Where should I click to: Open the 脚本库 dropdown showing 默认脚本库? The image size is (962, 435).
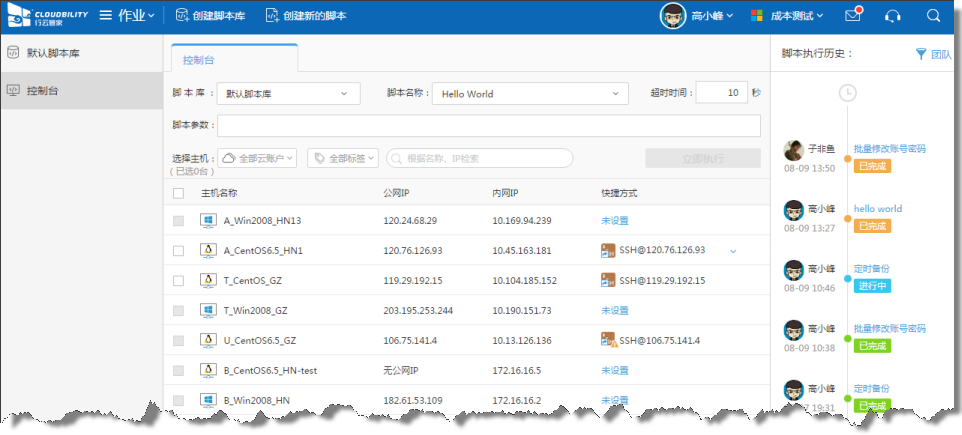click(x=288, y=94)
